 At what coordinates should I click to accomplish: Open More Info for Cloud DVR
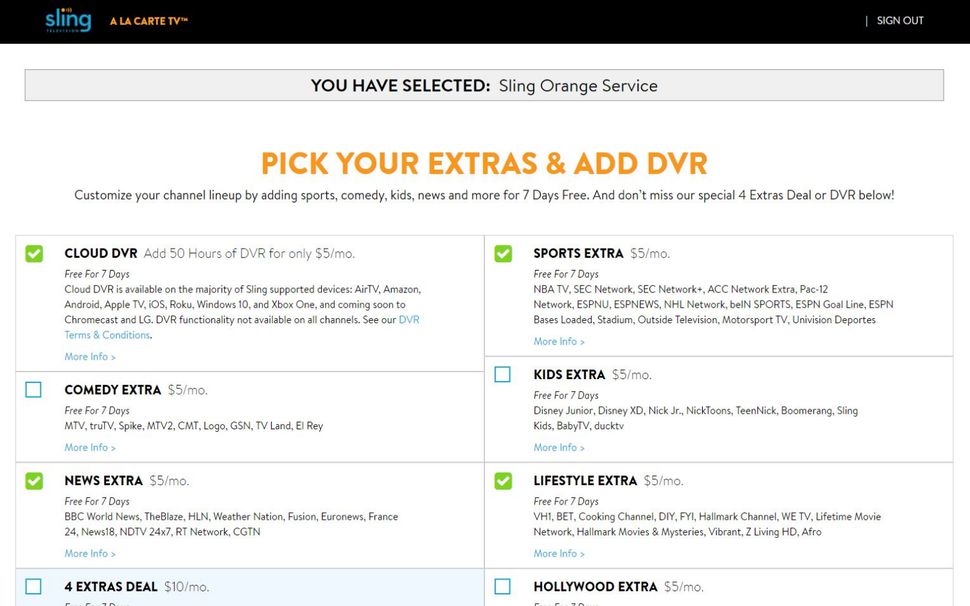coord(90,357)
